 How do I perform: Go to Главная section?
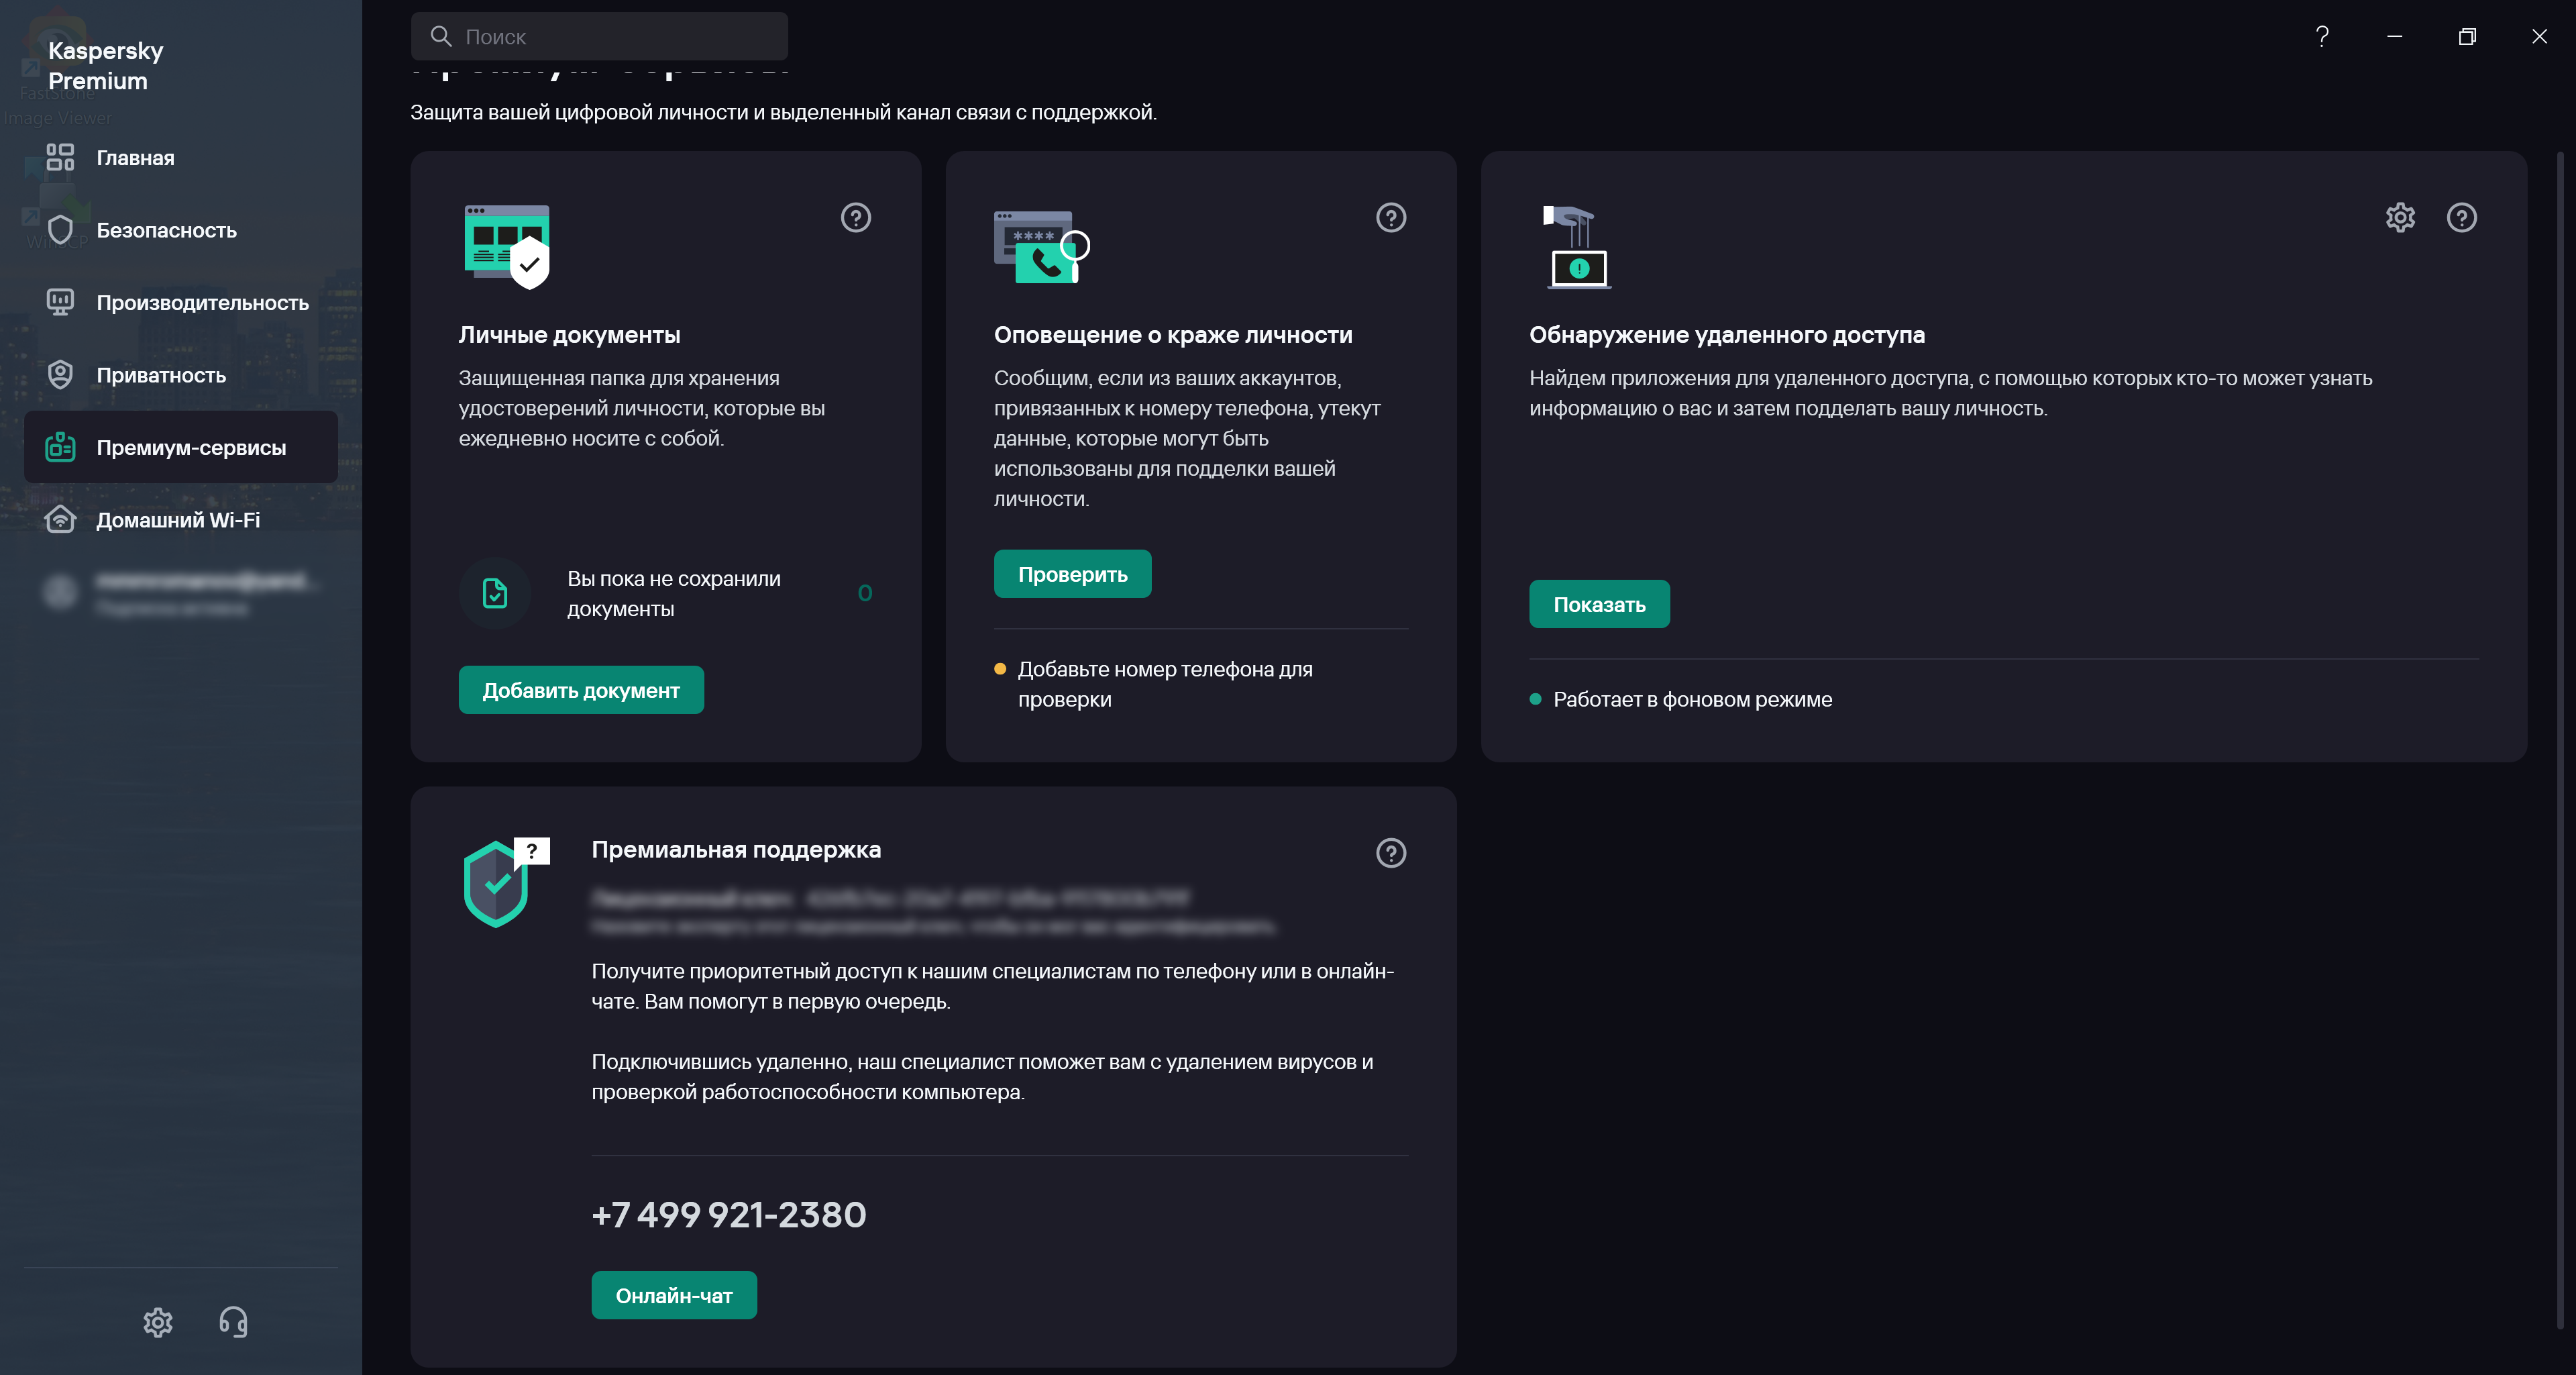[x=135, y=158]
